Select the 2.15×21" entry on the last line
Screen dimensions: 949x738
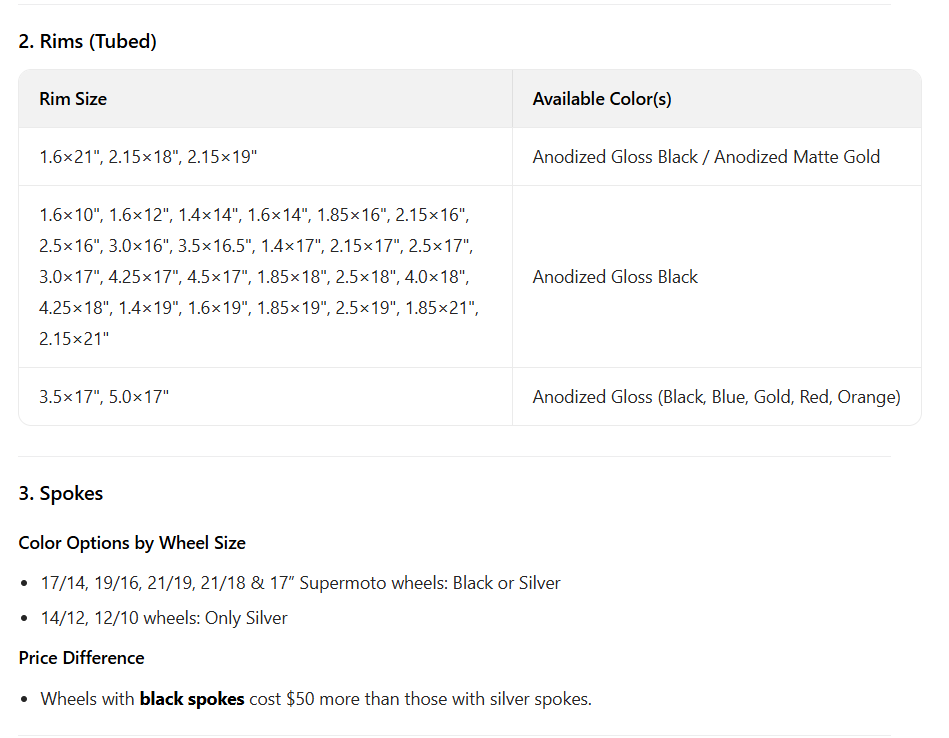[74, 339]
